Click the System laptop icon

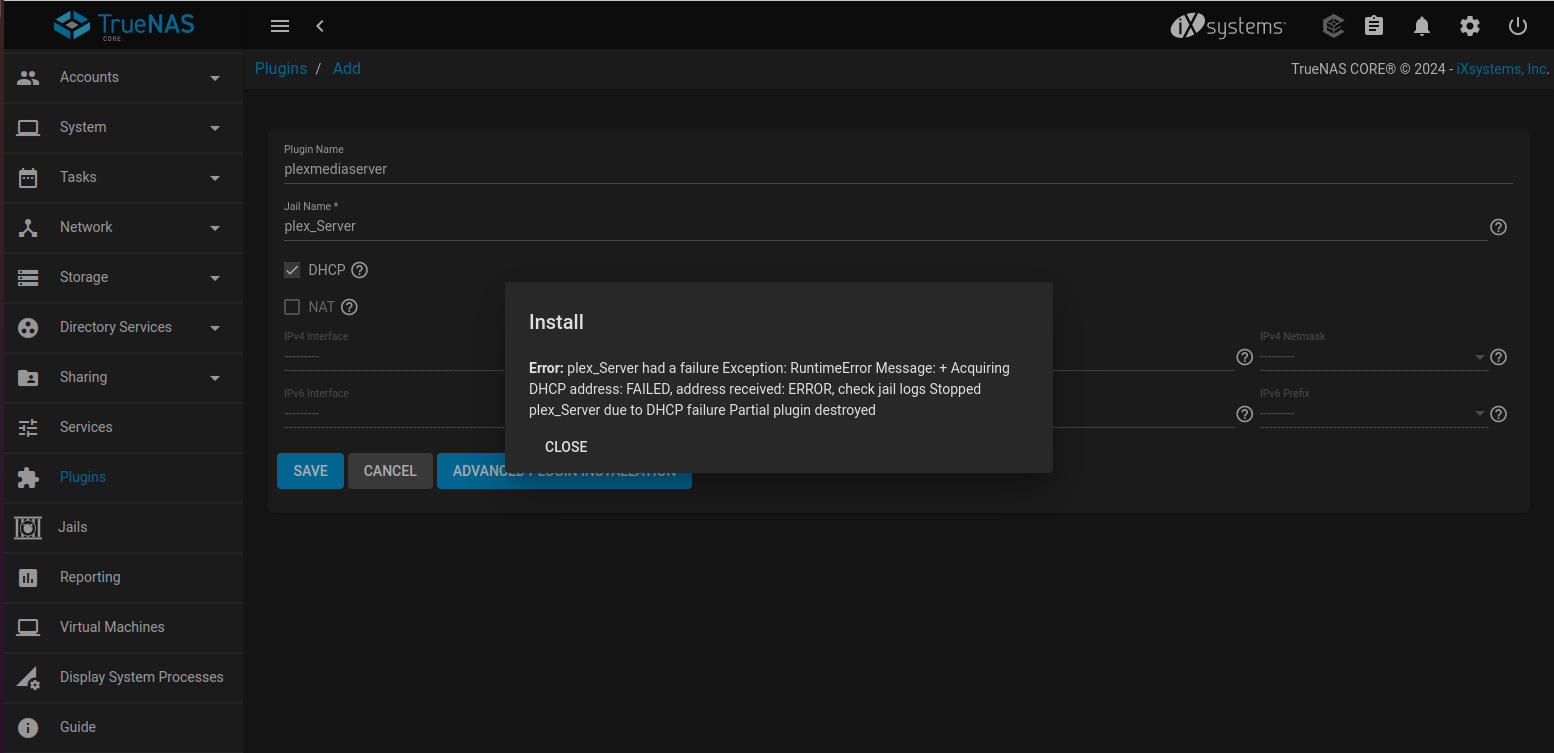(x=28, y=127)
